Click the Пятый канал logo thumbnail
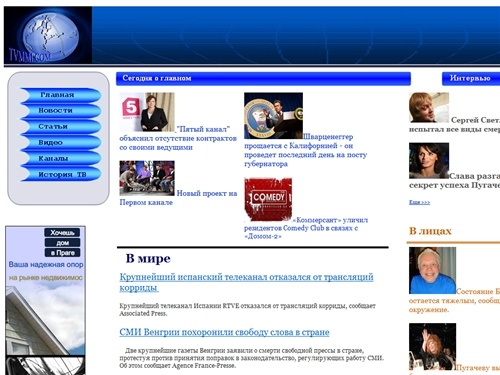 (x=147, y=112)
